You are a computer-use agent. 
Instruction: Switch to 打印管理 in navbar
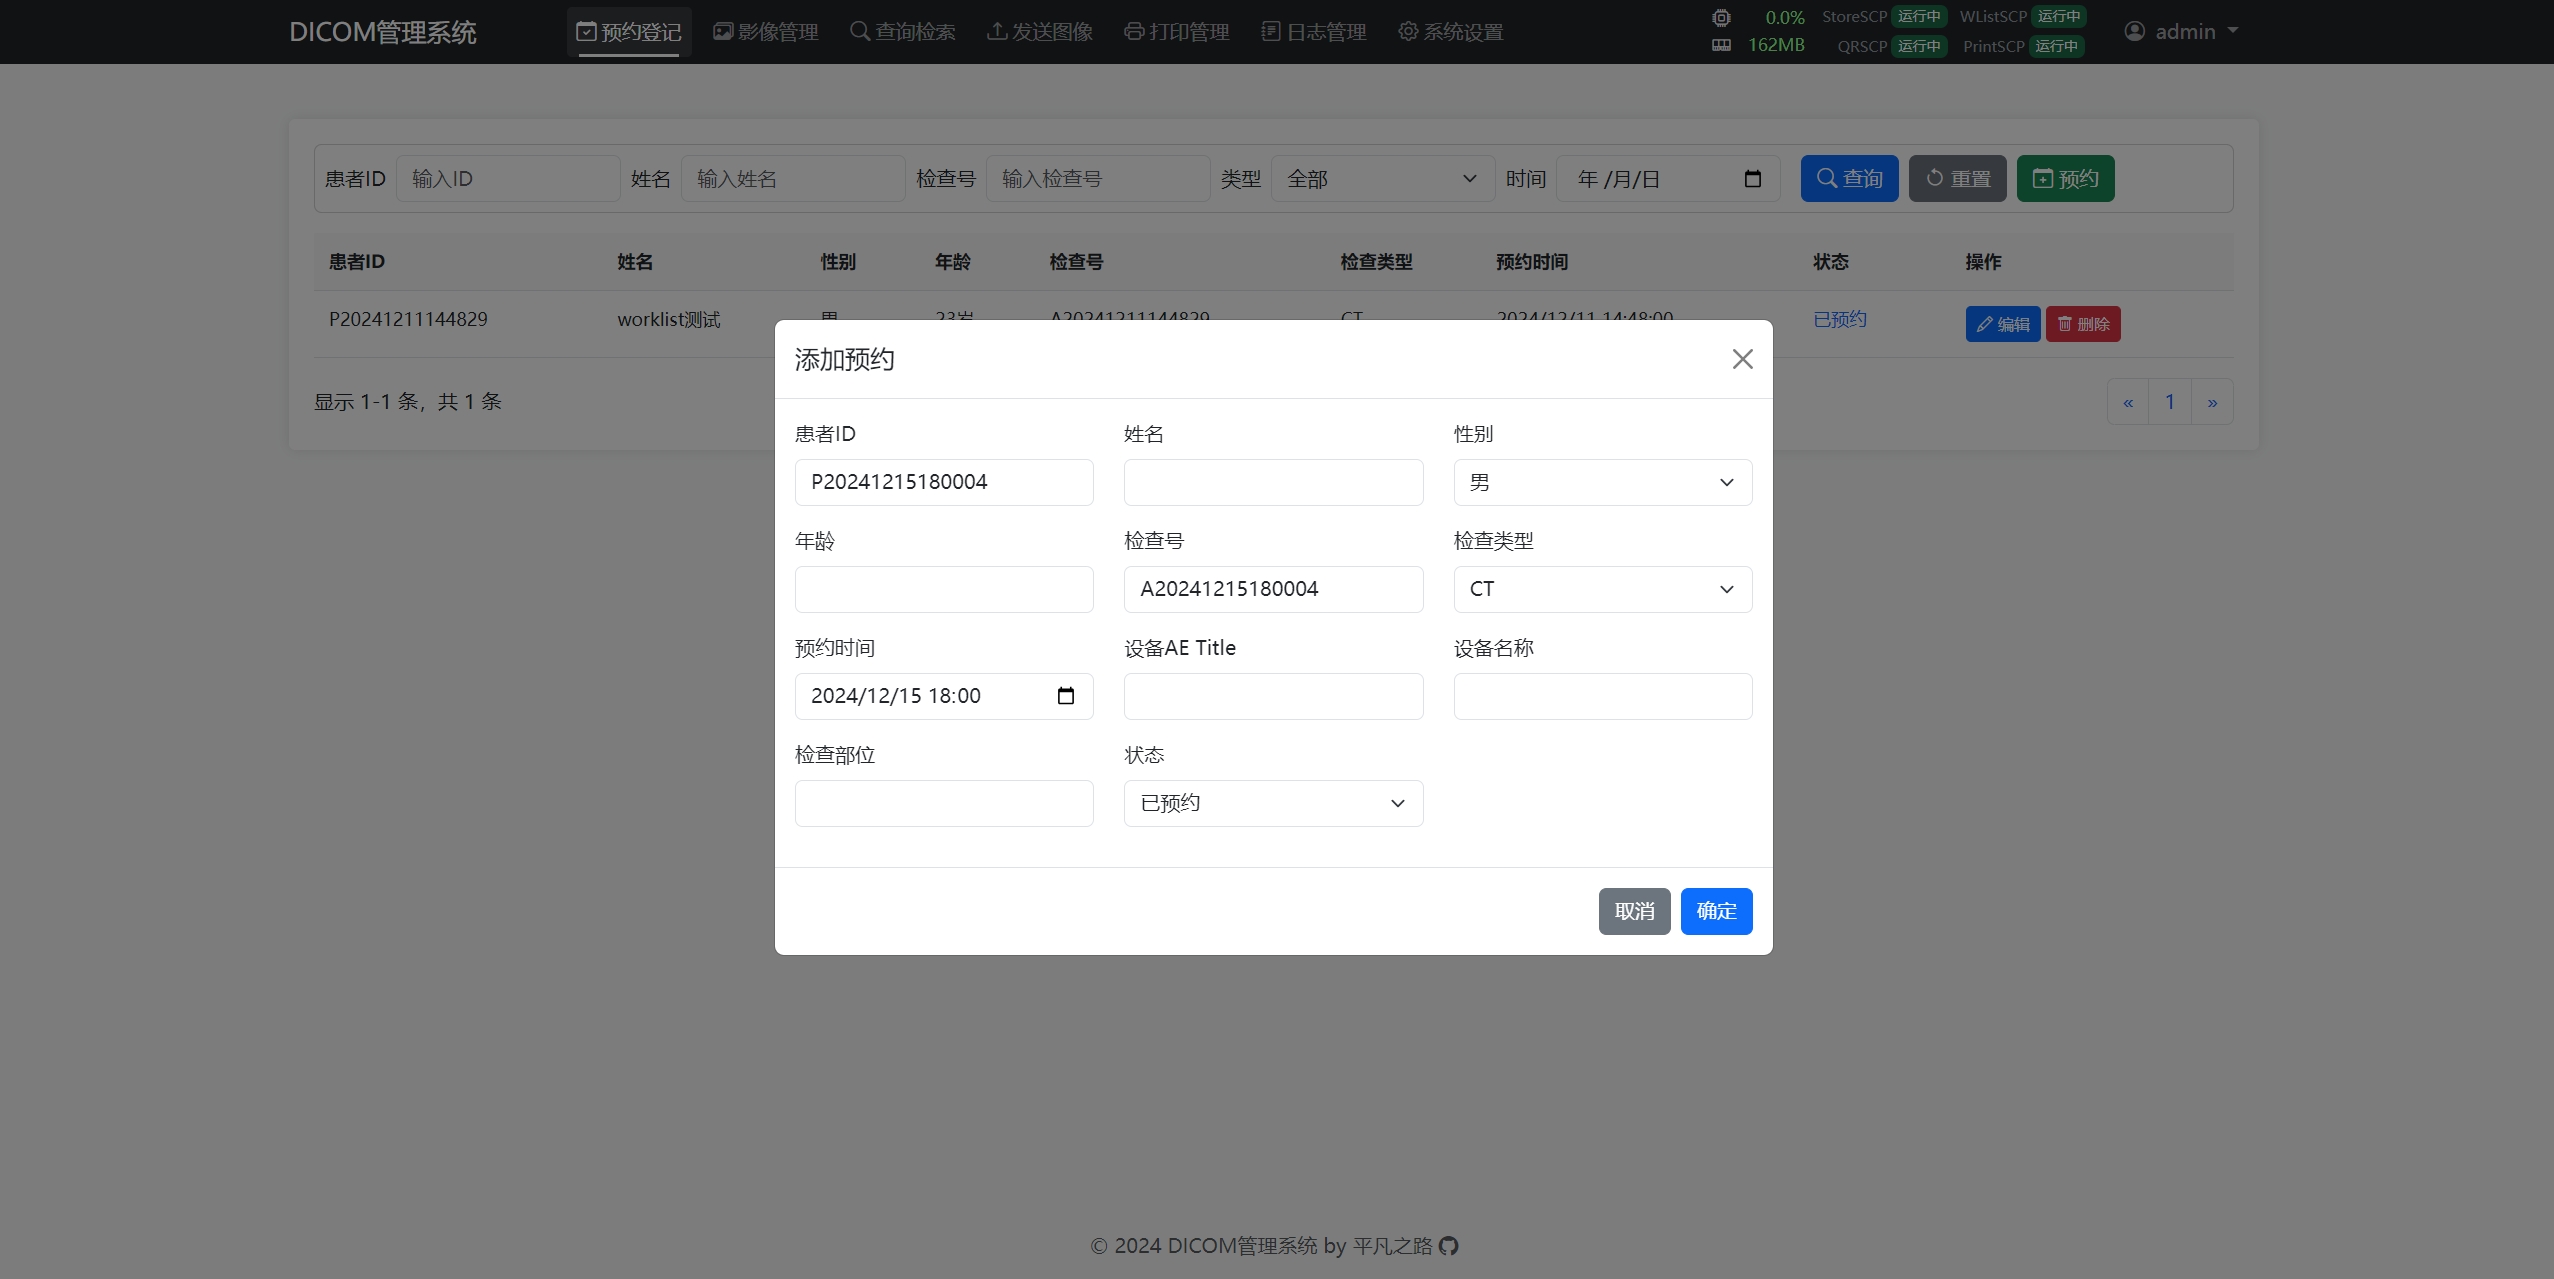(x=1177, y=32)
